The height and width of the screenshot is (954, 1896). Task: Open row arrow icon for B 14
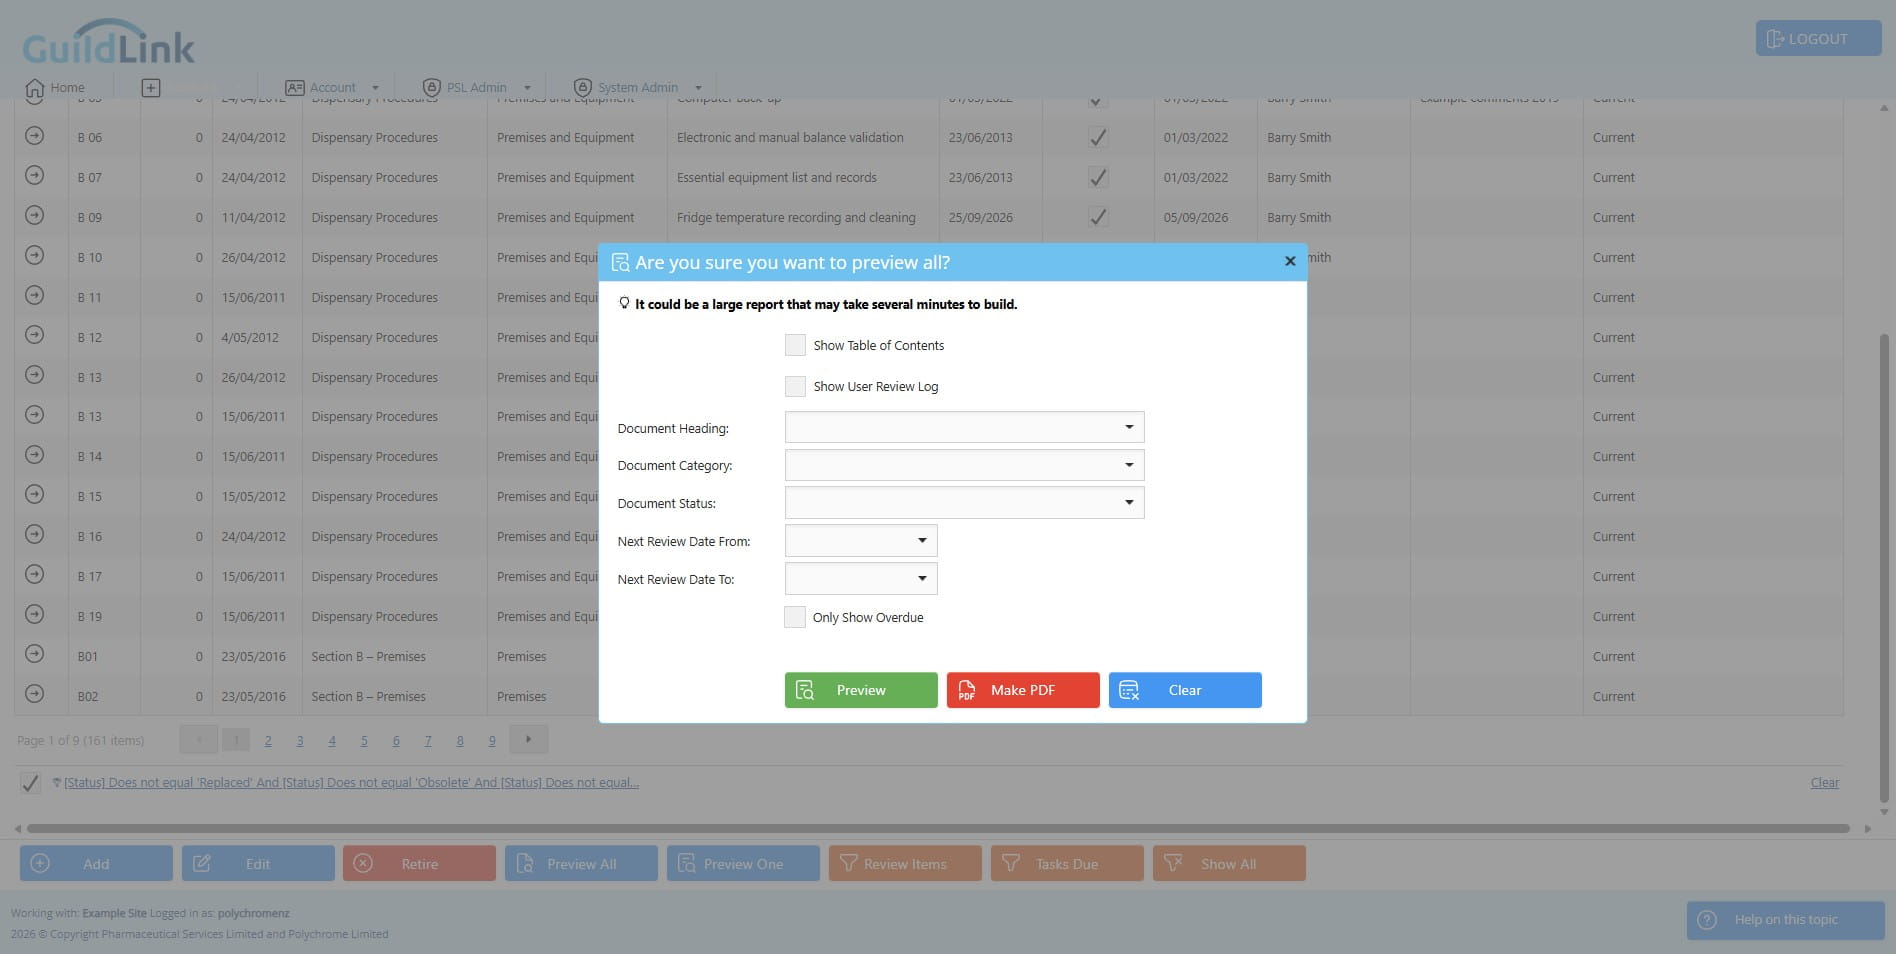pos(34,455)
